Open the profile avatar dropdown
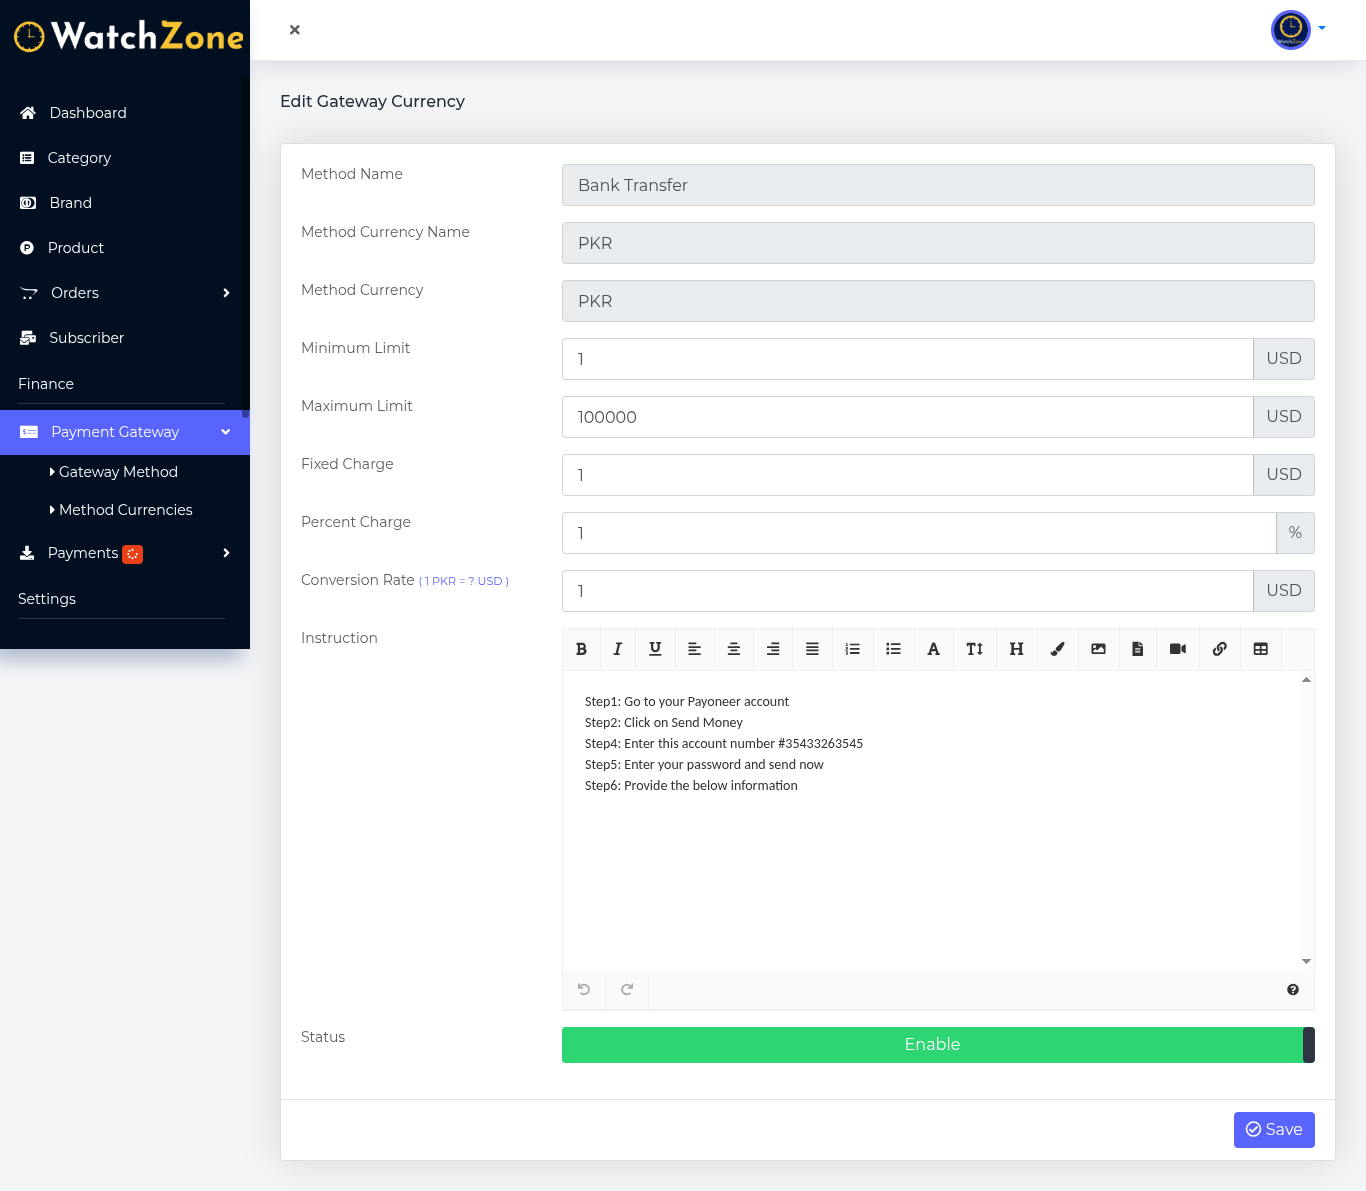Image resolution: width=1366 pixels, height=1191 pixels. click(x=1297, y=30)
